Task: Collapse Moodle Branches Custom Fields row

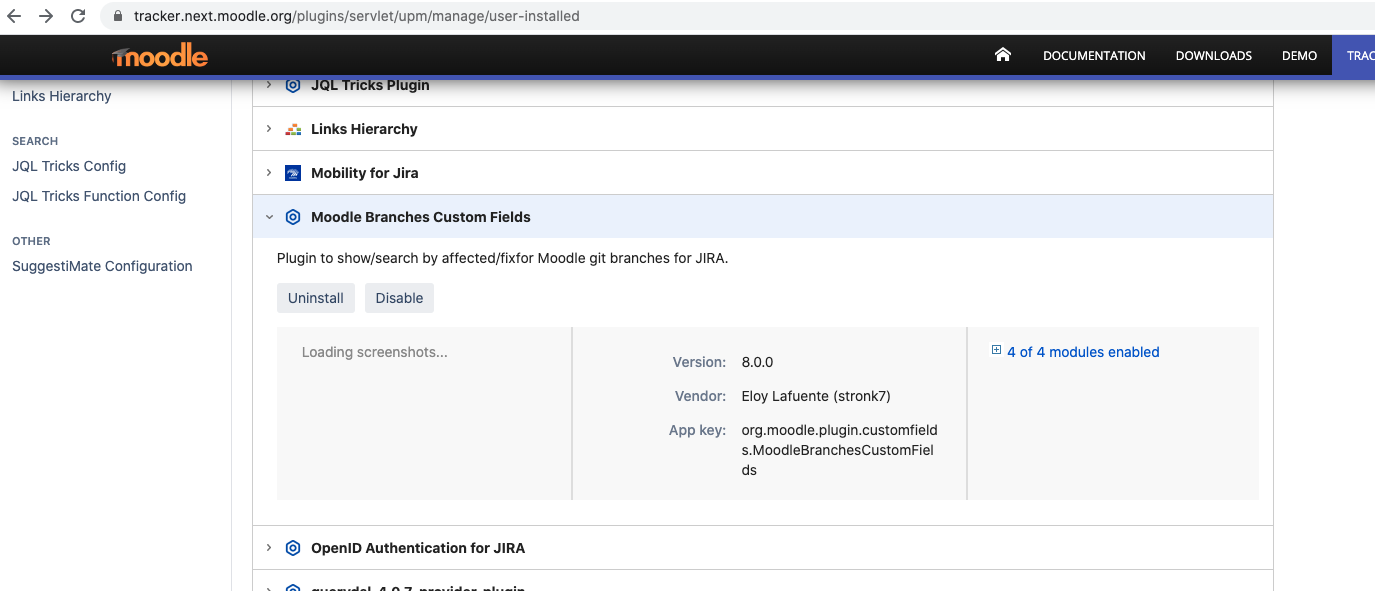Action: pos(269,216)
